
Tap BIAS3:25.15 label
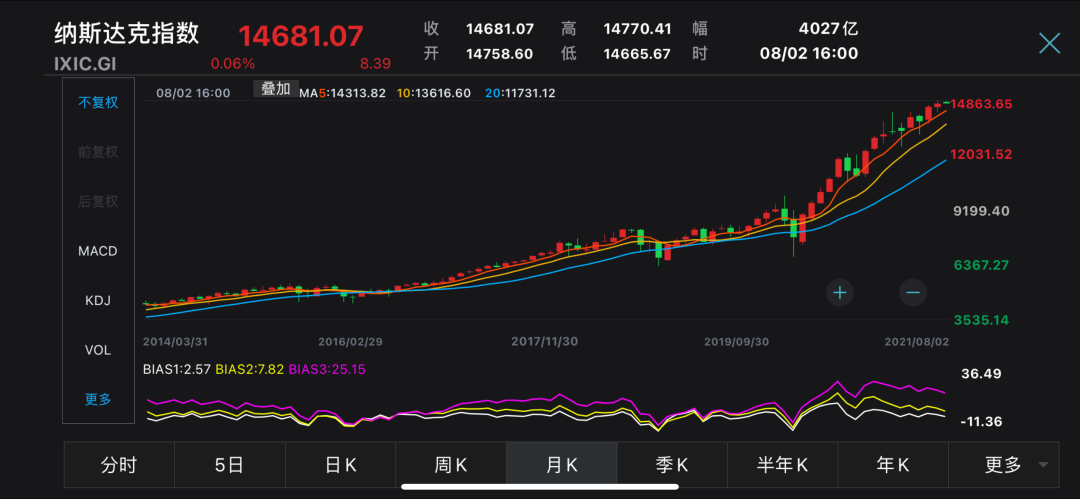coord(326,369)
